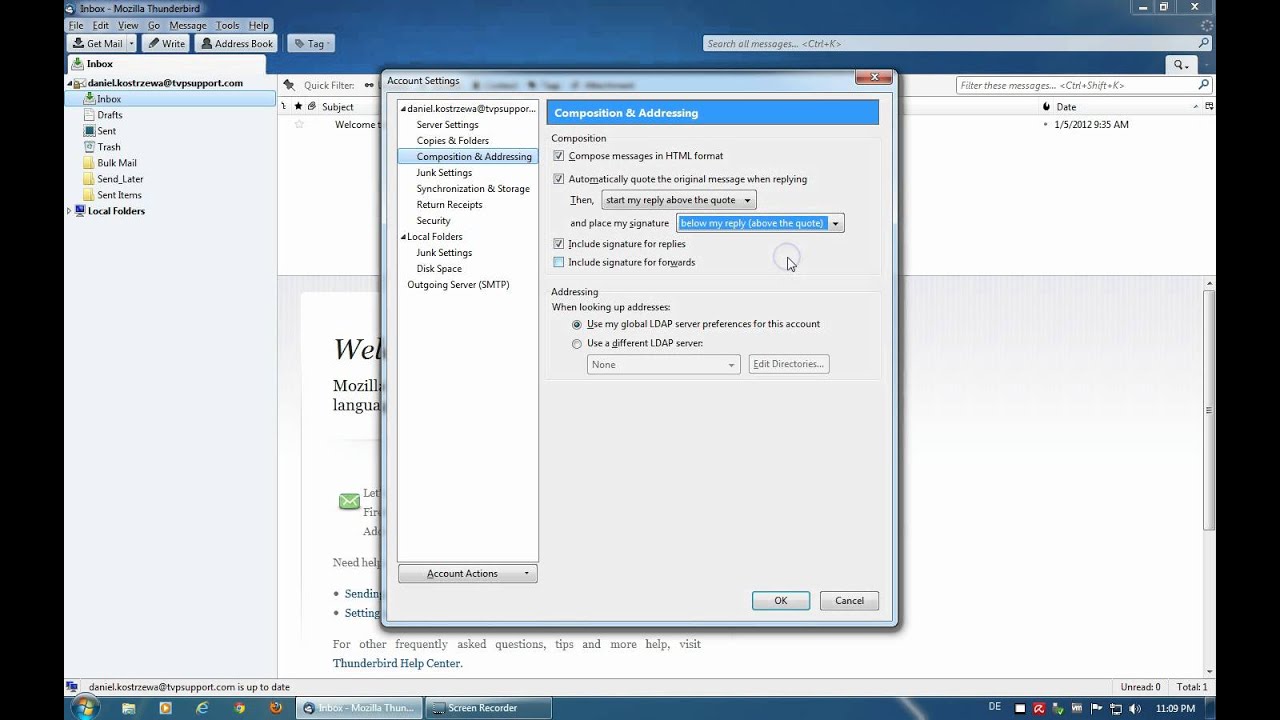The width and height of the screenshot is (1280, 720).
Task: Select Server Settings in account tree
Action: coord(447,125)
